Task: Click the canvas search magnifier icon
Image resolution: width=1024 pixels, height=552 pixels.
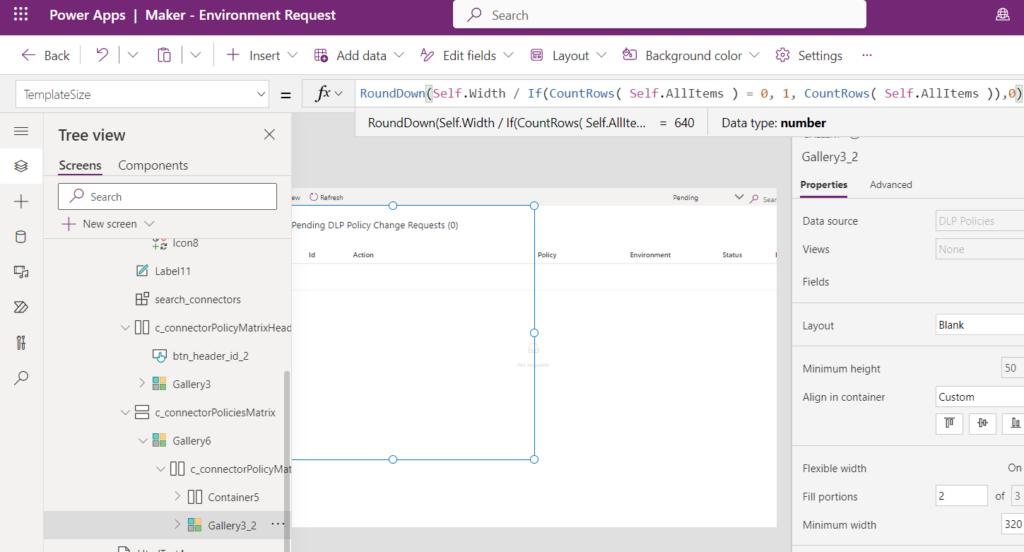Action: [754, 198]
